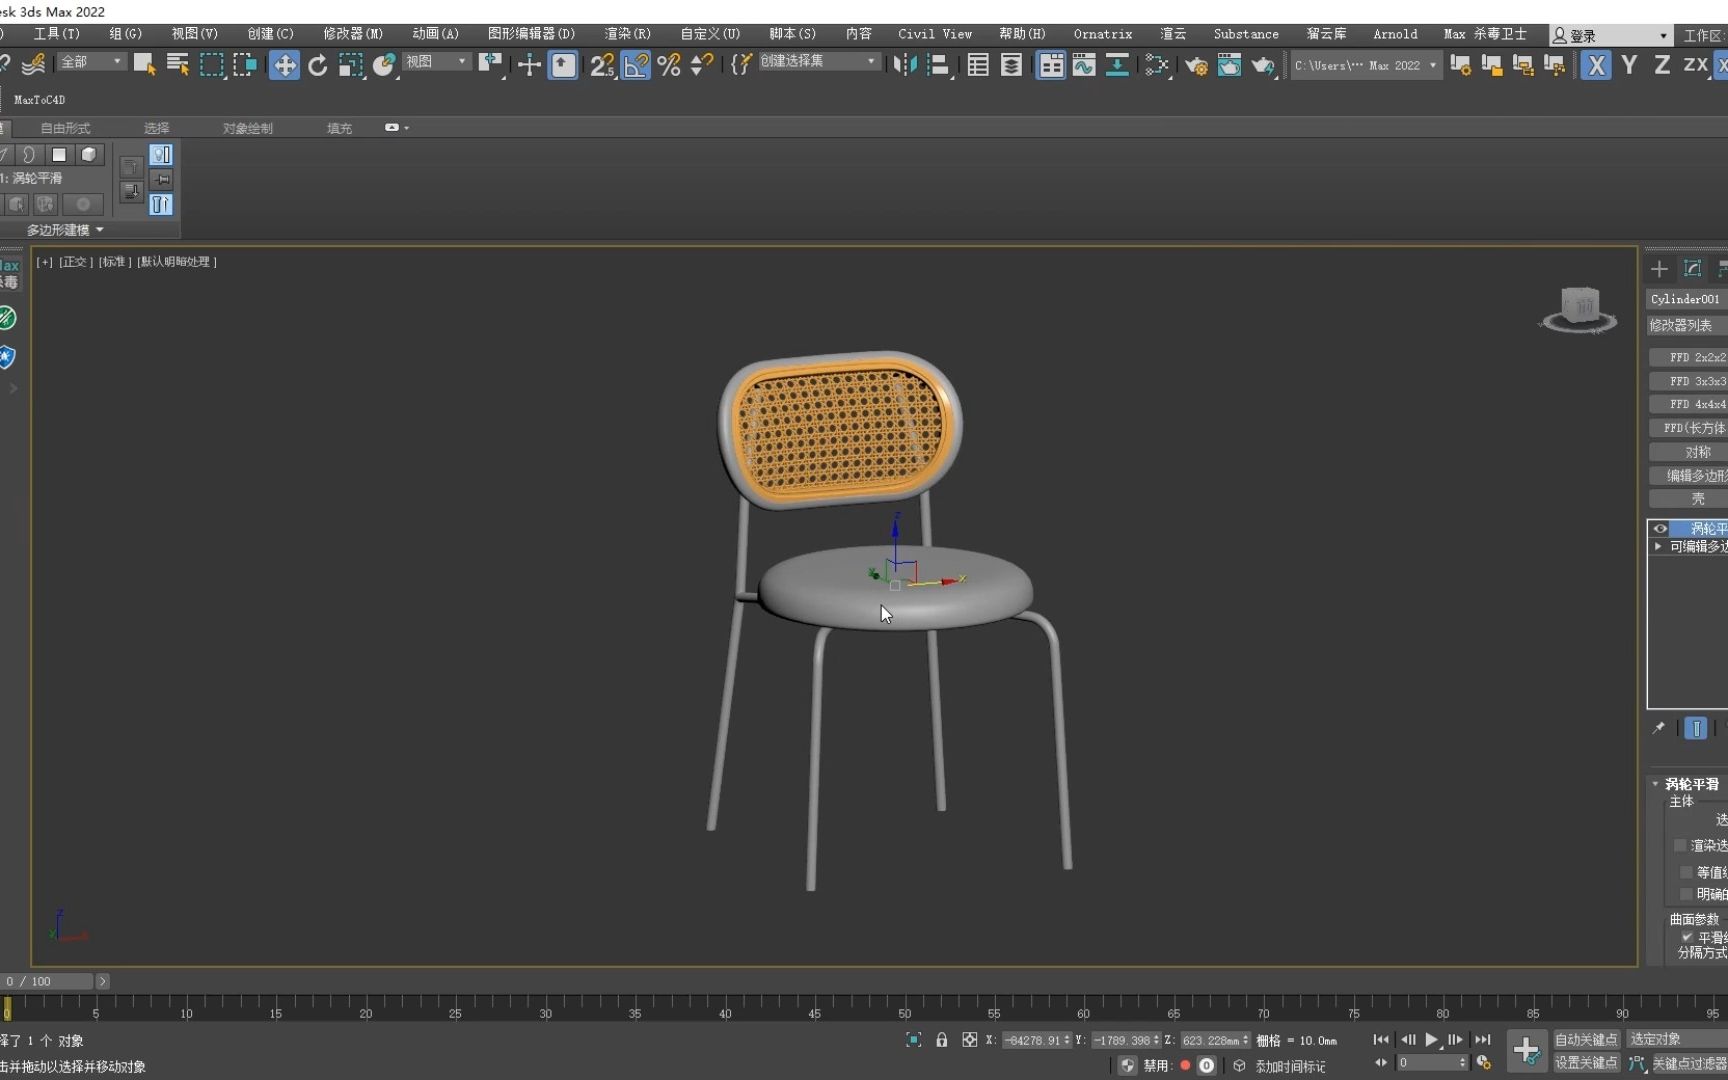Expand the 可编辑多边形 modifier entry

1659,547
